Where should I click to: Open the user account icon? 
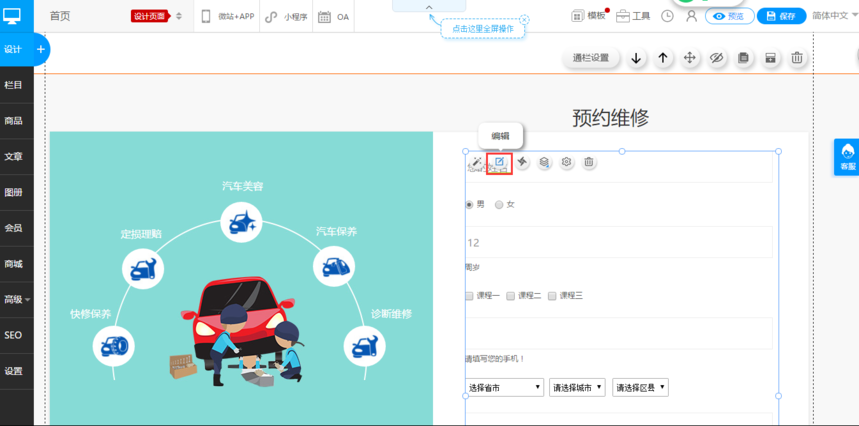pyautogui.click(x=691, y=16)
